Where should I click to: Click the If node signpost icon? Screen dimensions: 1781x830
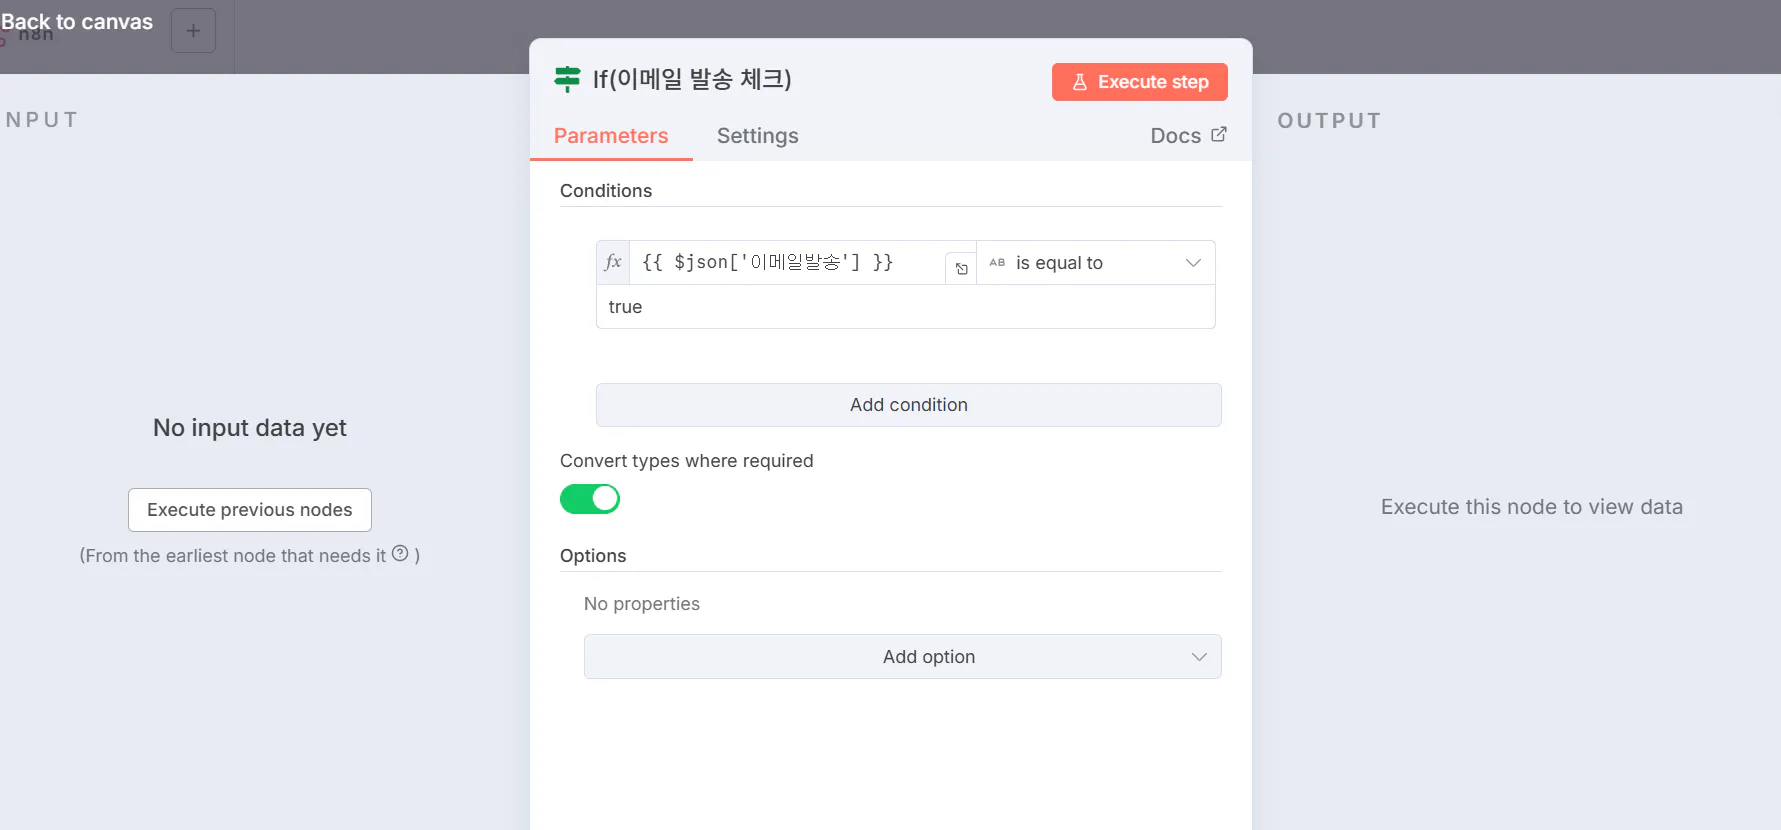pyautogui.click(x=567, y=79)
